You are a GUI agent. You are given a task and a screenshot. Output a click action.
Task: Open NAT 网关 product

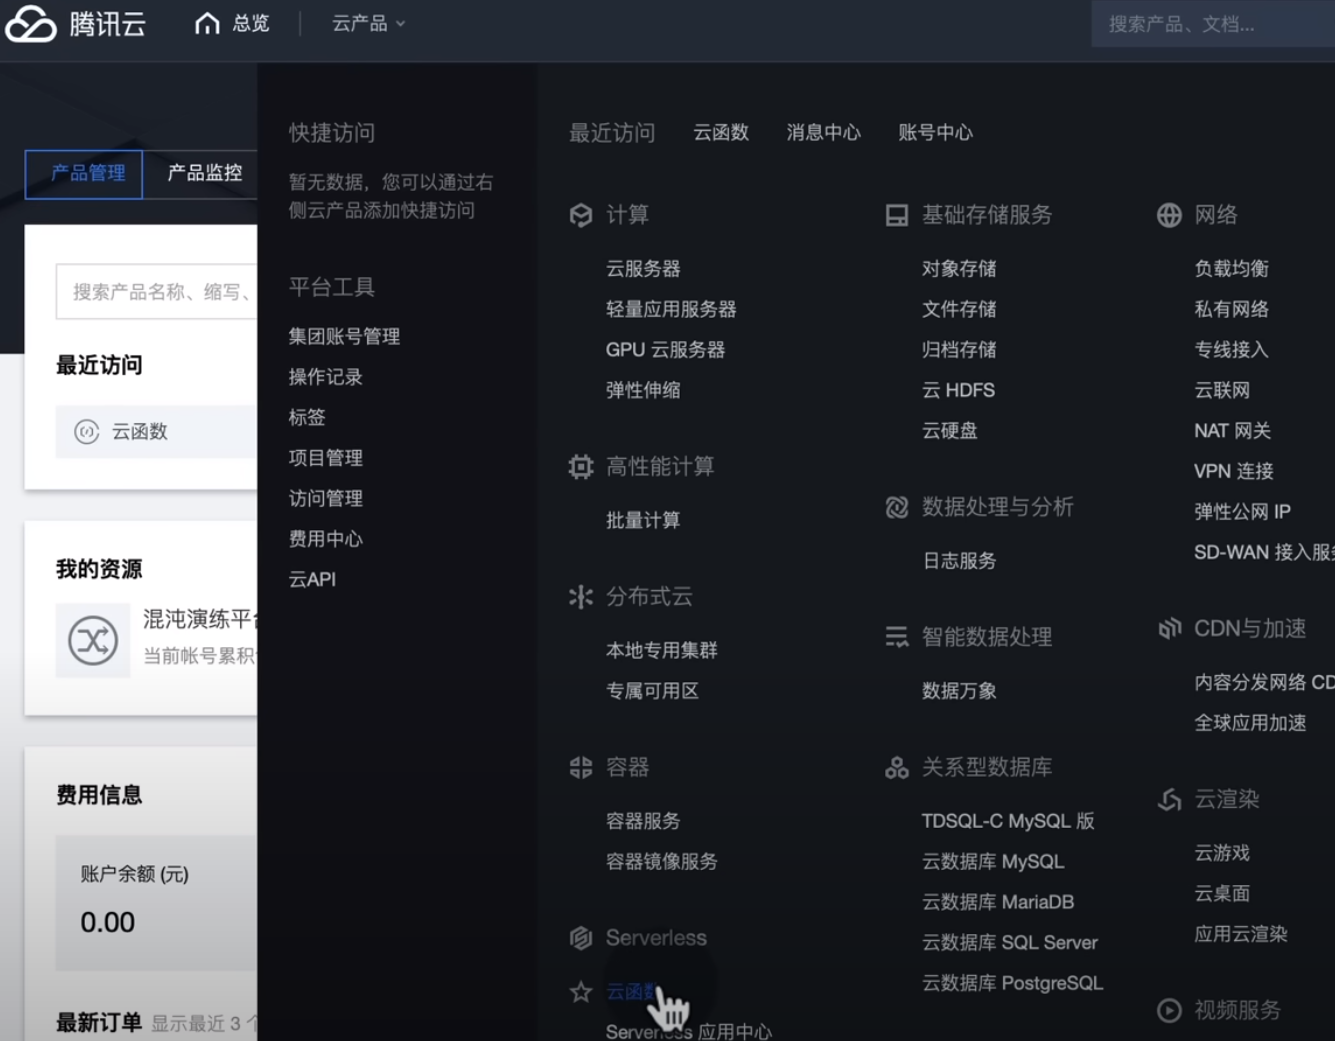point(1232,431)
